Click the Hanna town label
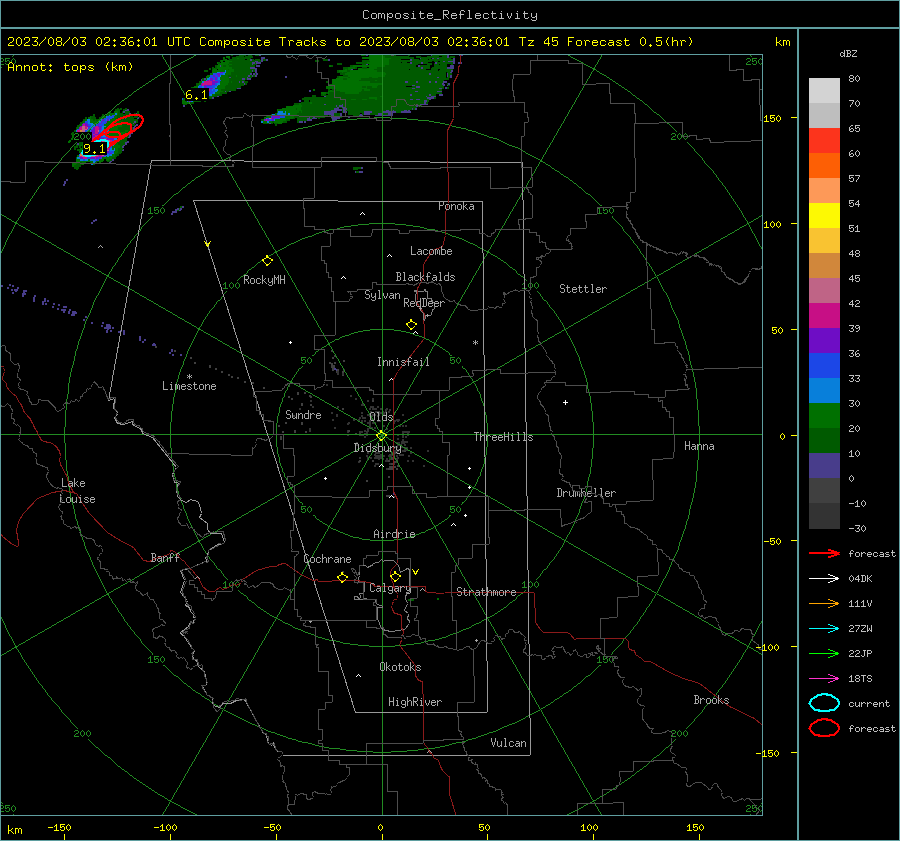This screenshot has height=841, width=900. click(x=699, y=446)
